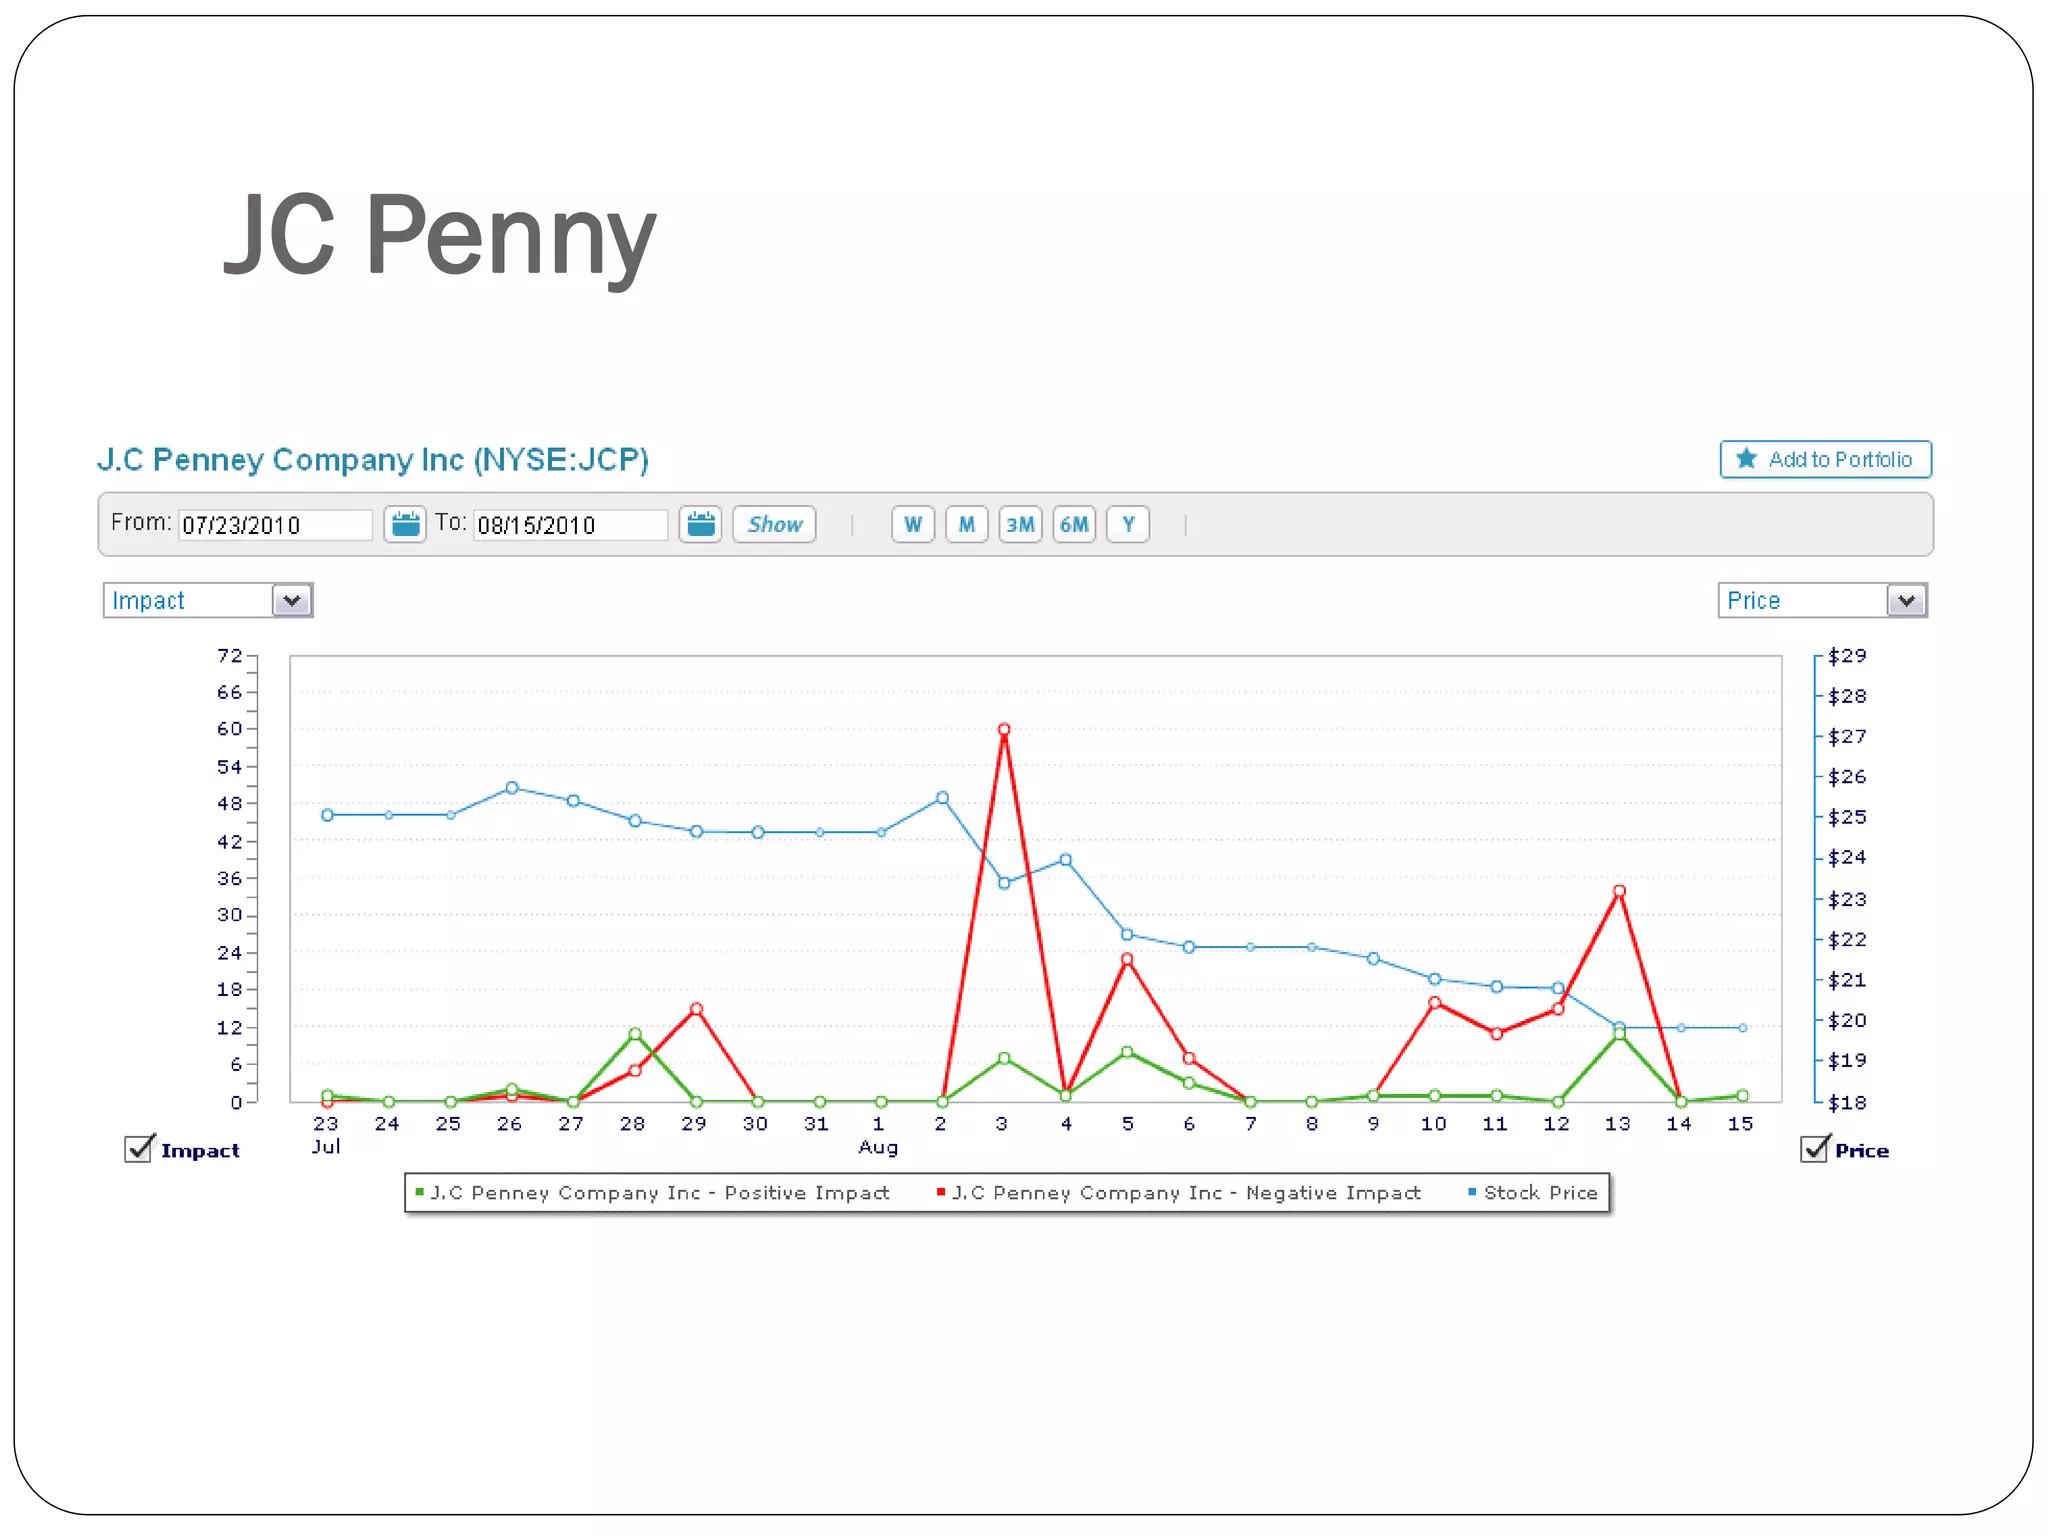Viewport: 2048px width, 1536px height.
Task: Click the green positive impact point on Jul 28
Action: [x=635, y=1034]
